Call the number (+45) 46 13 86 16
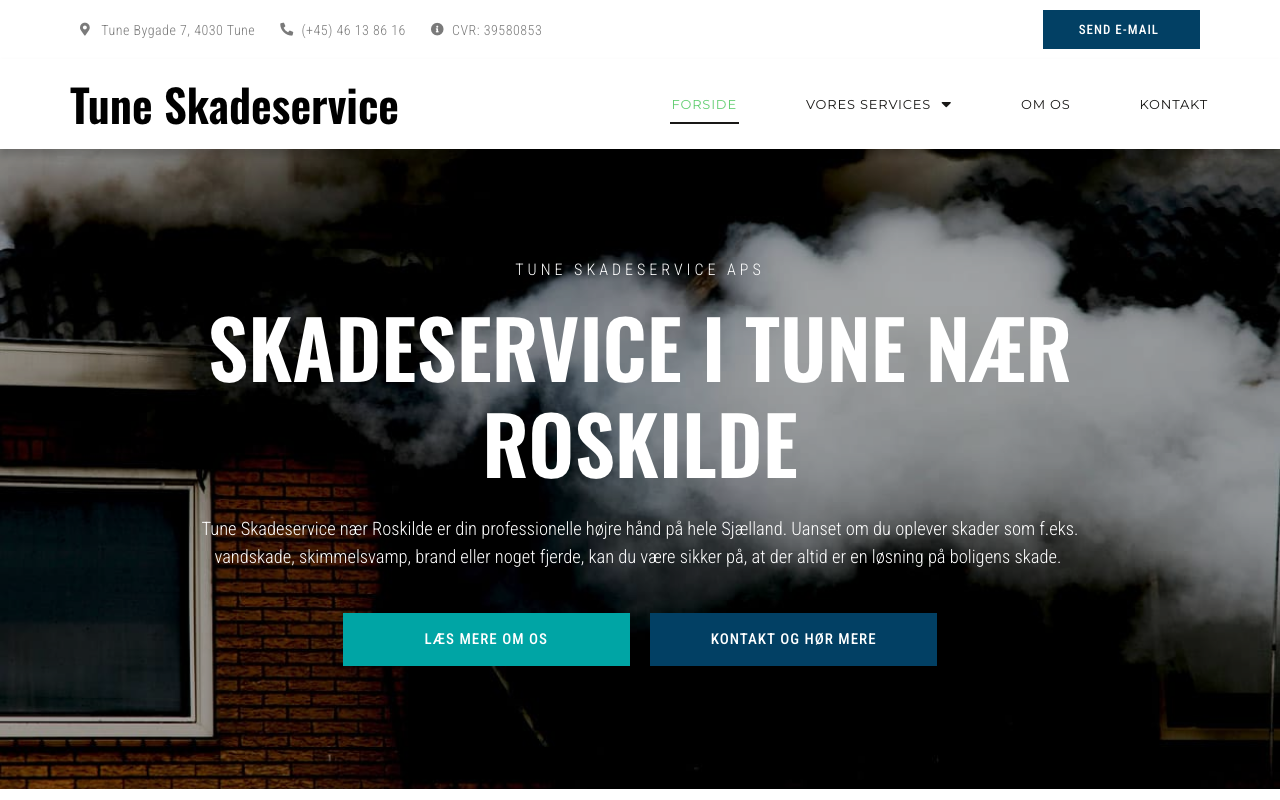Image resolution: width=1280 pixels, height=800 pixels. (353, 30)
